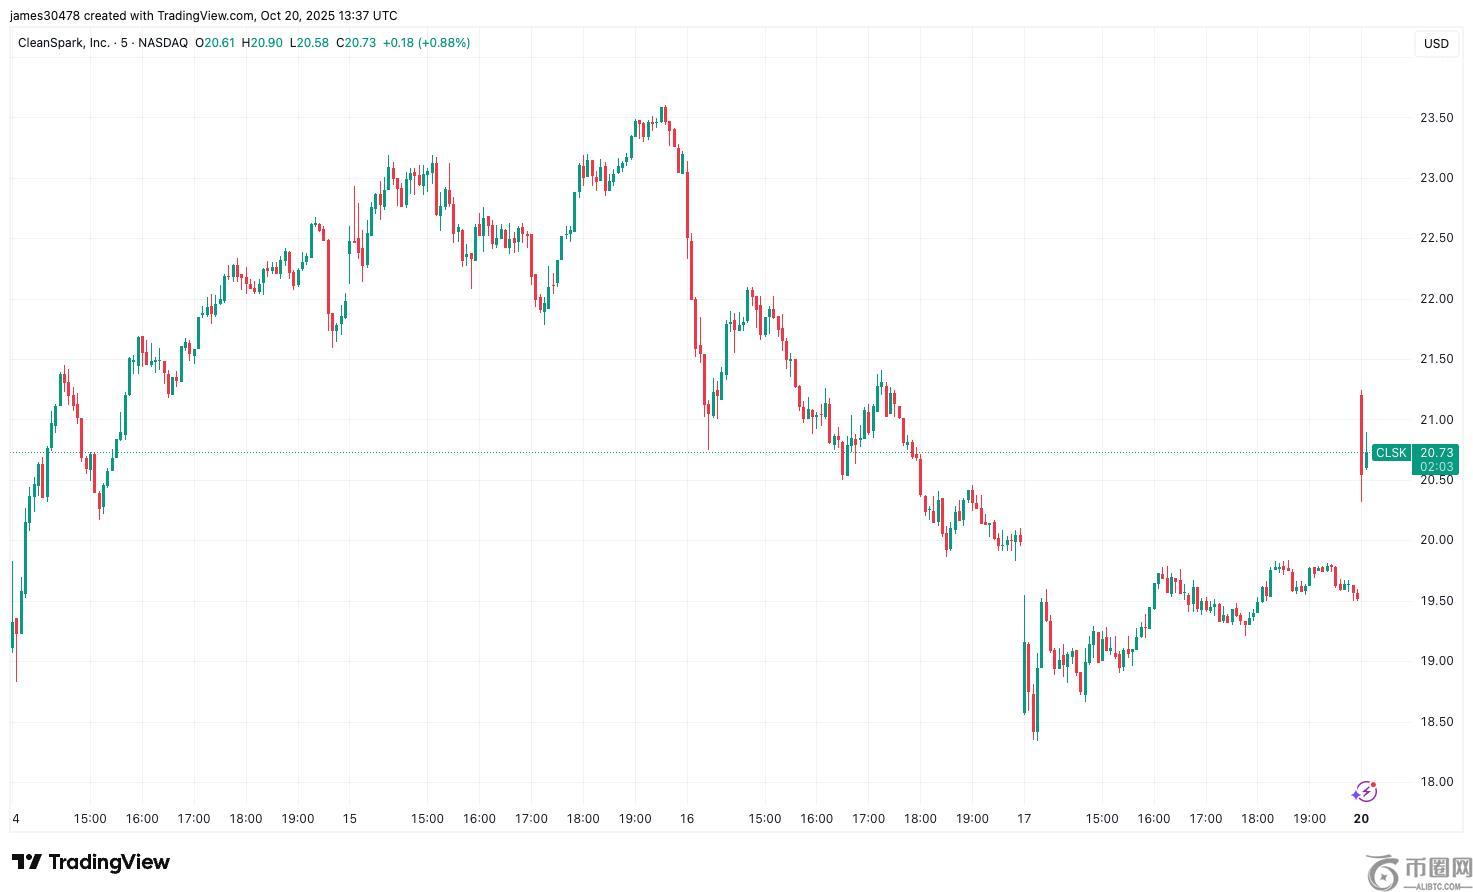The width and height of the screenshot is (1473, 892).
Task: Click the purple lightning bolt icon
Action: 1364,792
